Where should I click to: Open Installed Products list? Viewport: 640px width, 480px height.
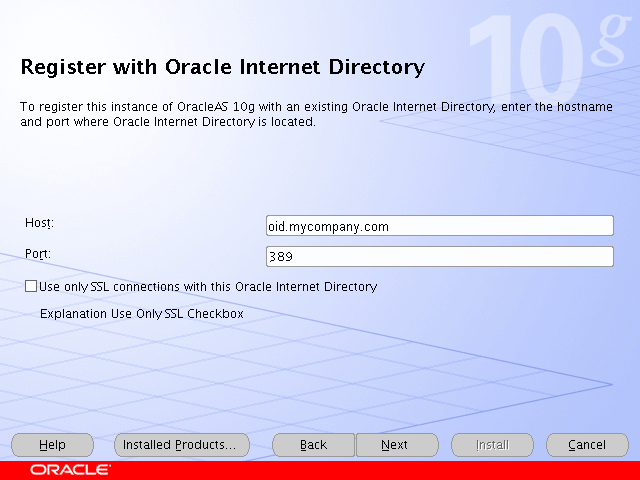point(182,445)
